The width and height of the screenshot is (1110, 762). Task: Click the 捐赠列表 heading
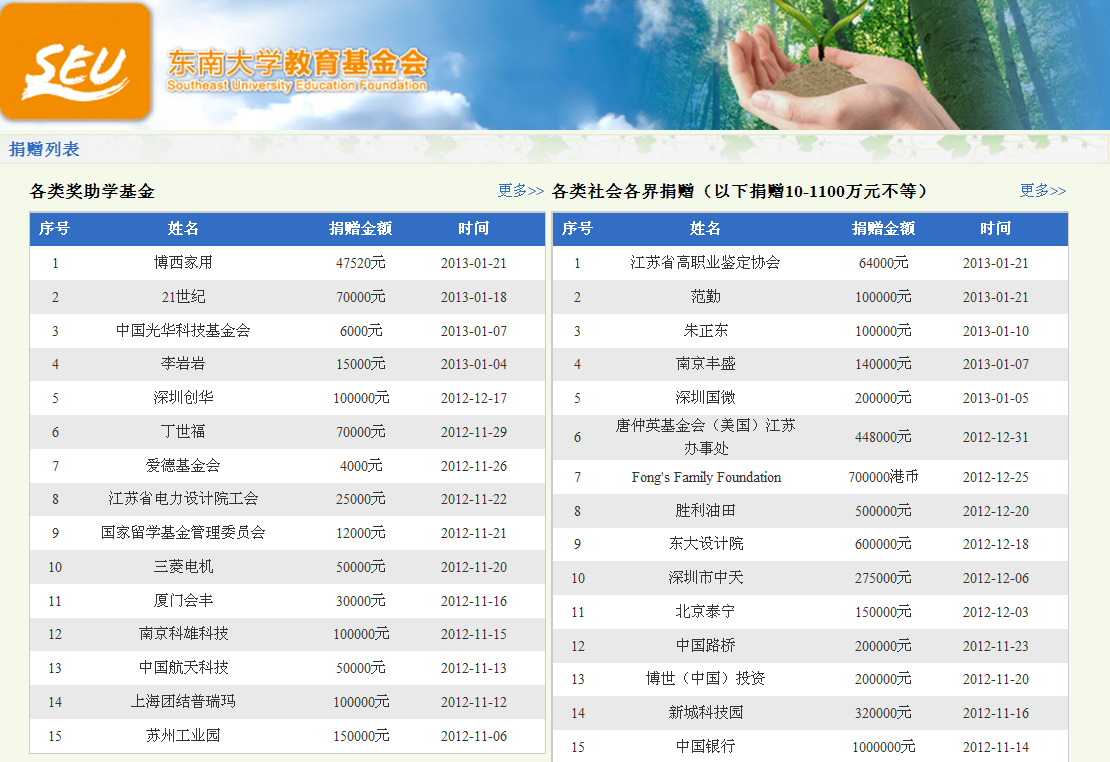pyautogui.click(x=44, y=149)
